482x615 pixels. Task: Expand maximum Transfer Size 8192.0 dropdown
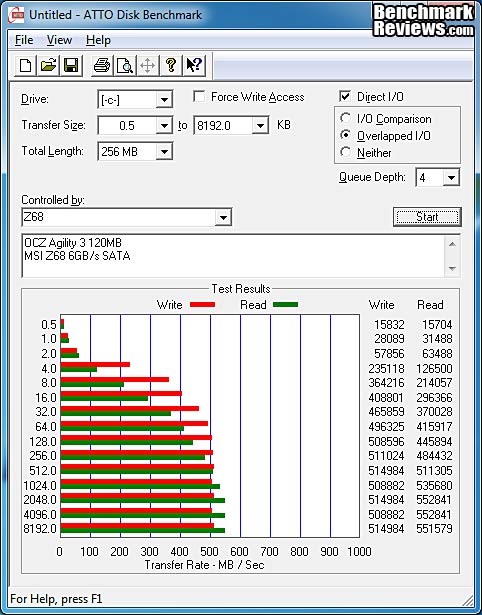pos(260,126)
